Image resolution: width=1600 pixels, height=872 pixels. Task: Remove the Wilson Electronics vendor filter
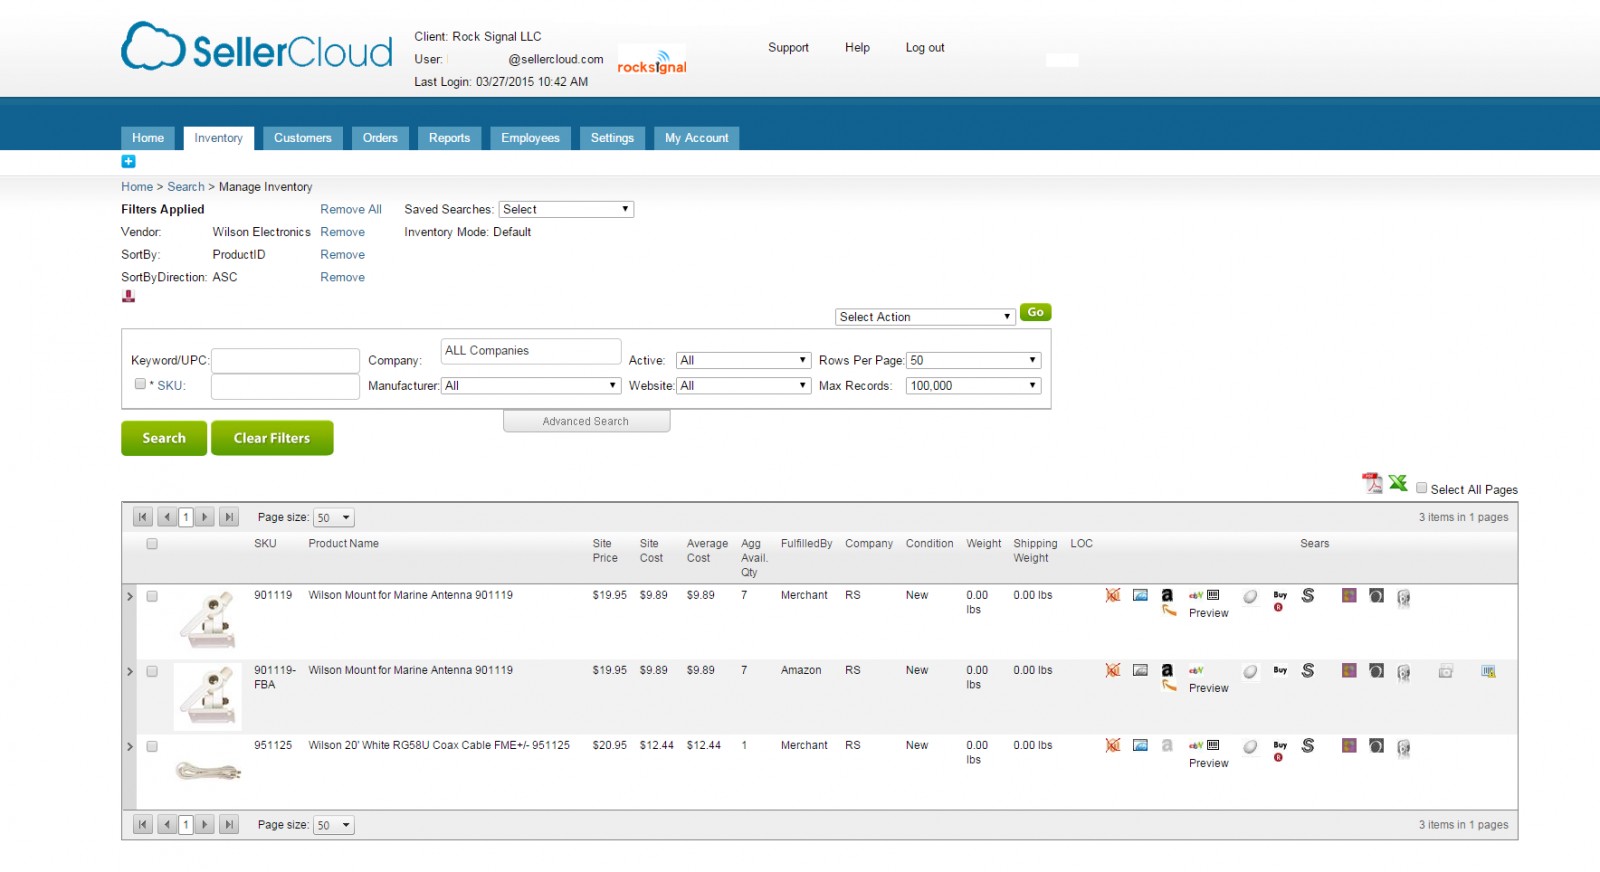[342, 232]
